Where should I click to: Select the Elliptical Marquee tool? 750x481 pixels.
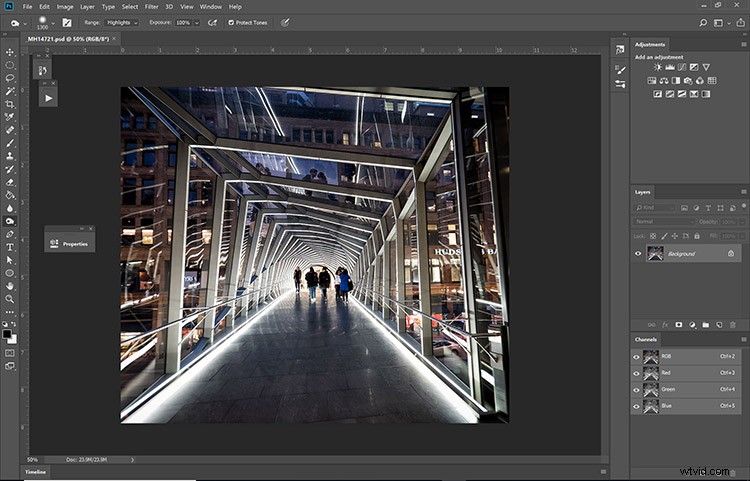tap(10, 65)
